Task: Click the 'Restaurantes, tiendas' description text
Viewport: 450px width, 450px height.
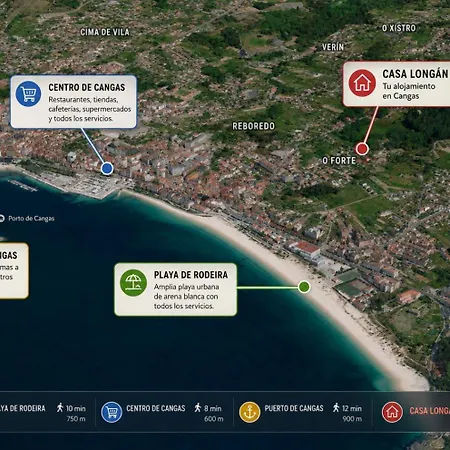Action: 90,109
